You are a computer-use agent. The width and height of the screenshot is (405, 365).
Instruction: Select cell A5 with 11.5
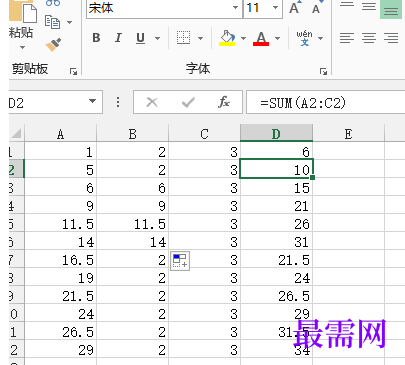pos(60,223)
